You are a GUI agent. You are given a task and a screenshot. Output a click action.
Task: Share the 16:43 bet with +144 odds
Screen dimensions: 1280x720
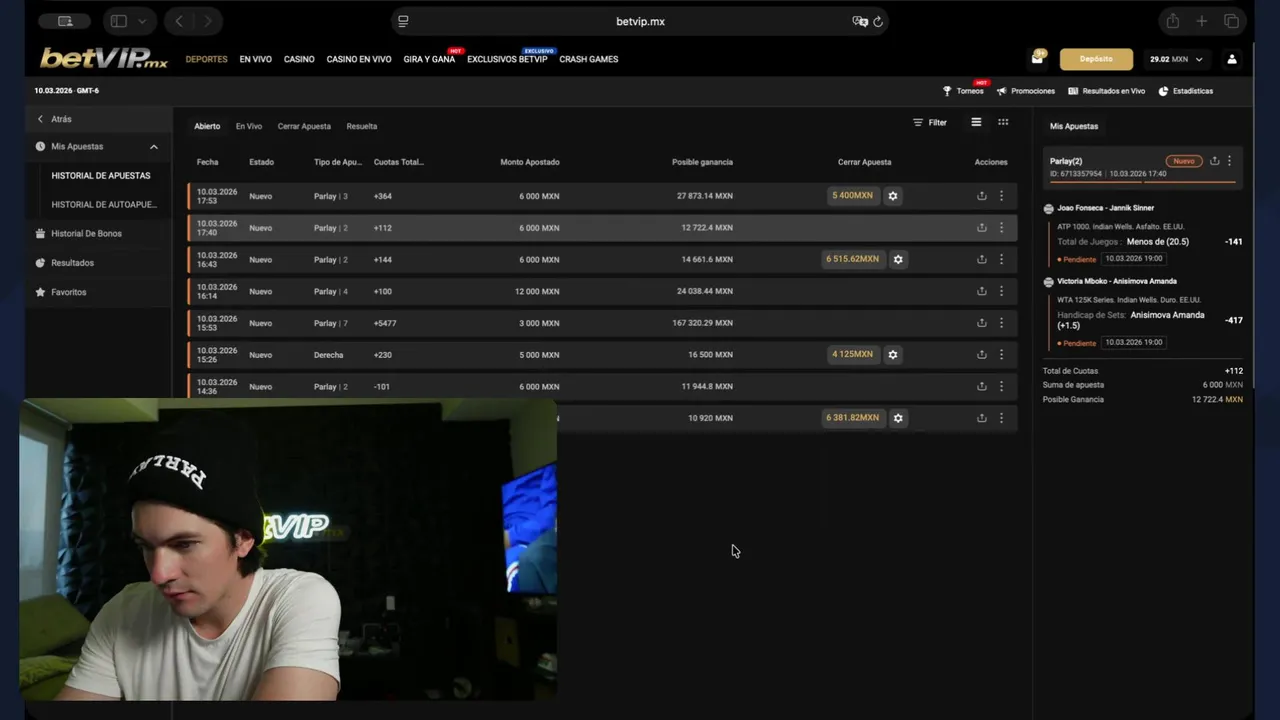pyautogui.click(x=982, y=259)
